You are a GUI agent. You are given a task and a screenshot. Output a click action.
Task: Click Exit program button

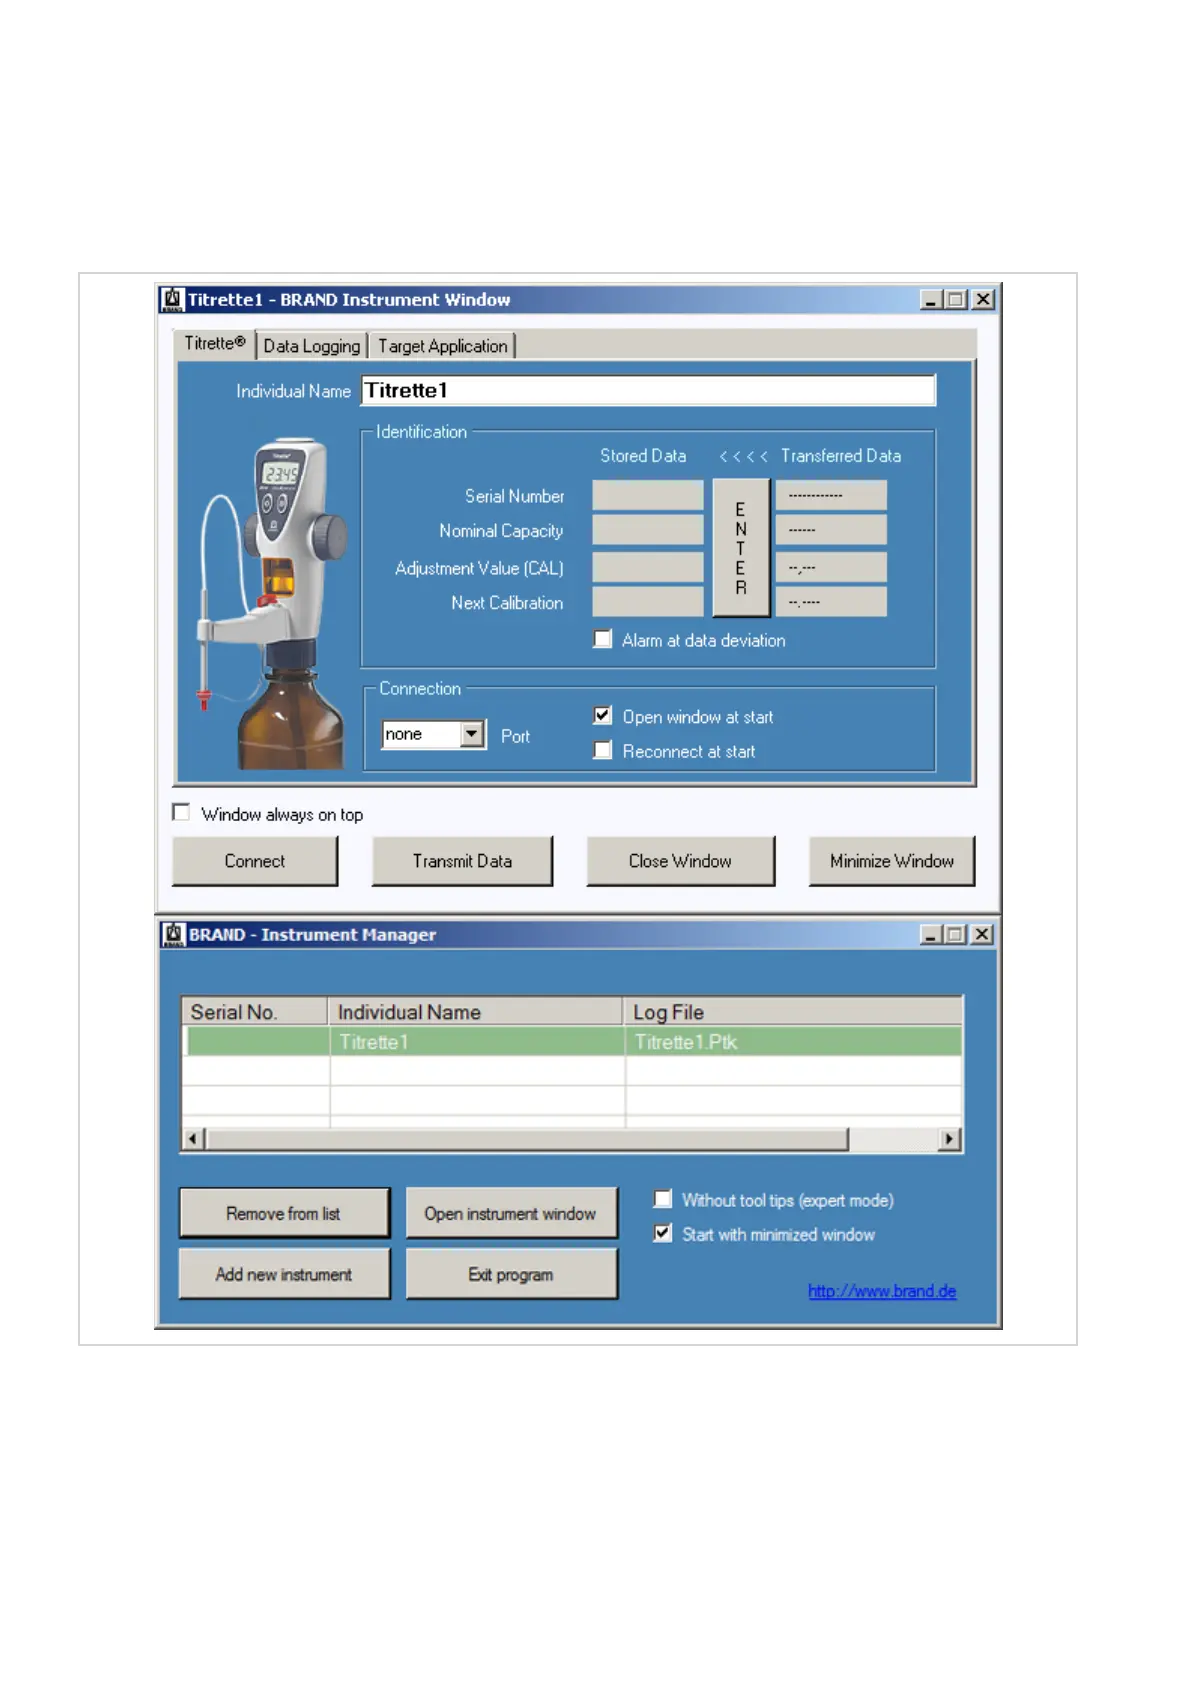[x=511, y=1274]
